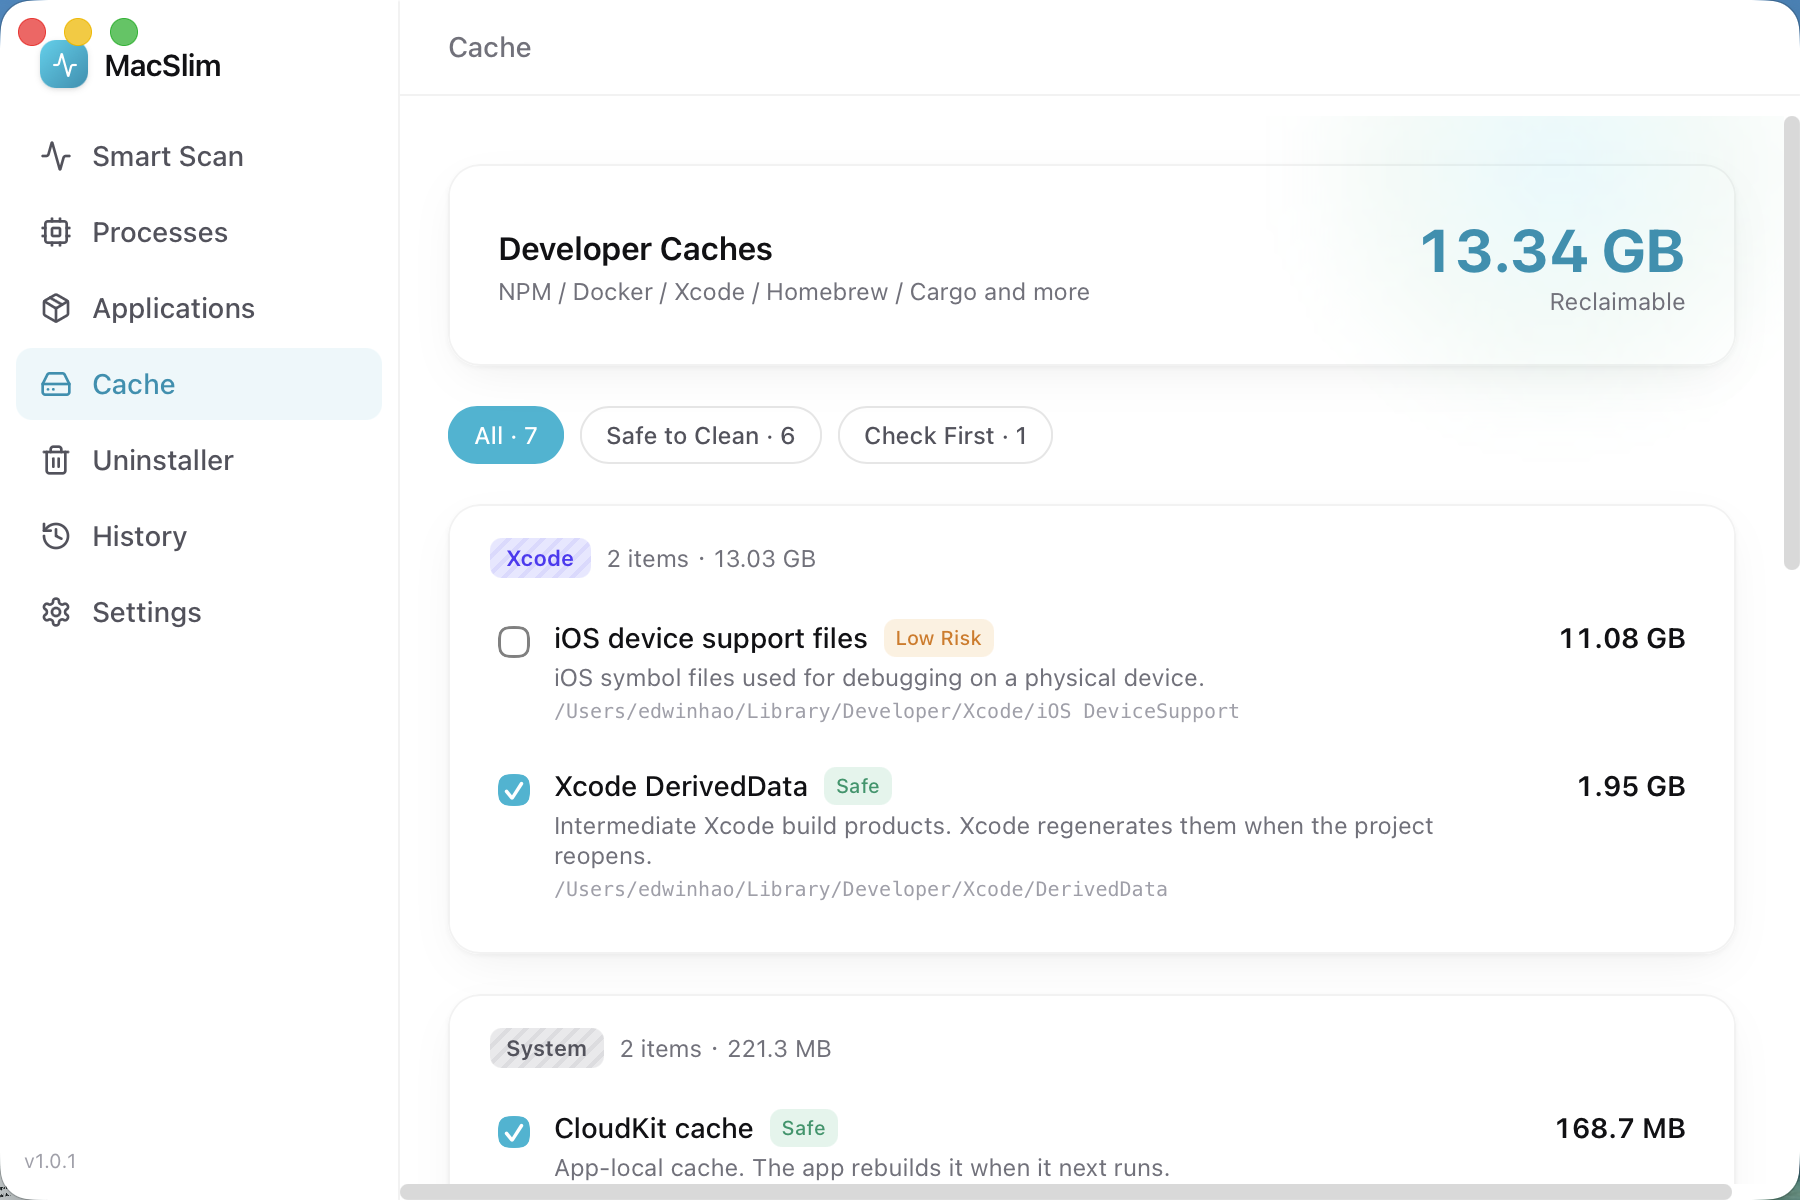Click the vertical scrollbar thumb
Image resolution: width=1800 pixels, height=1200 pixels.
point(1791,343)
